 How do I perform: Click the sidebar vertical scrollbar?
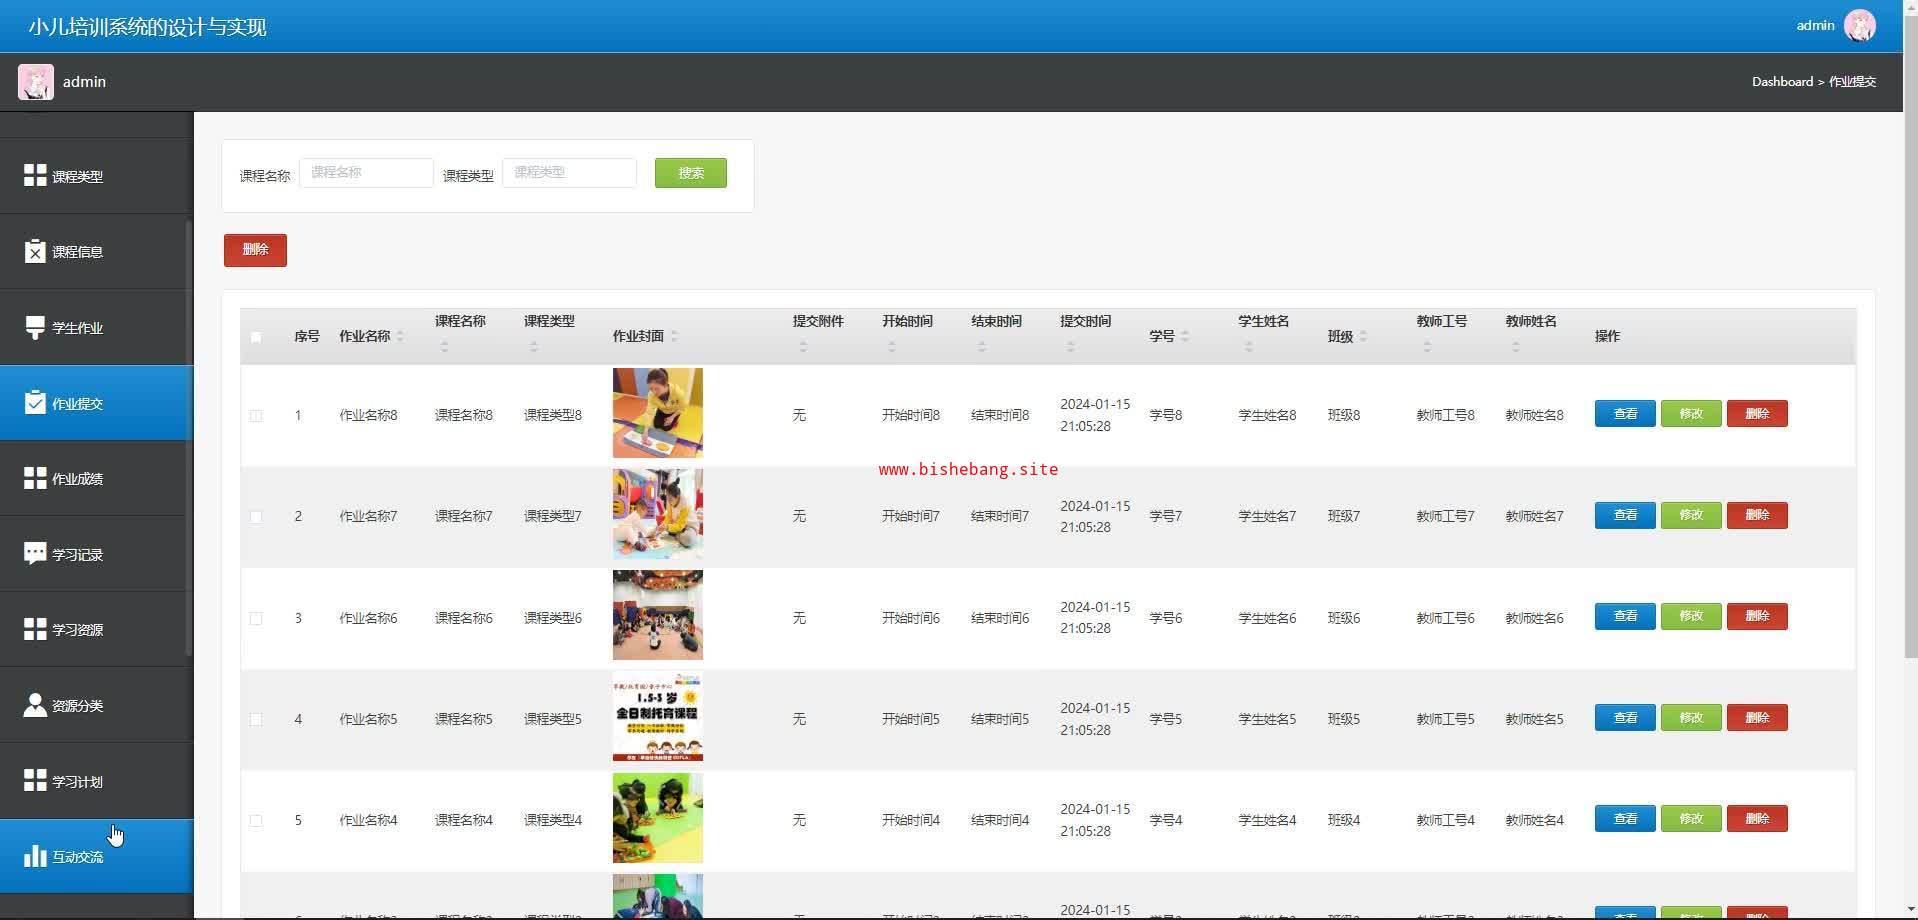point(189,400)
